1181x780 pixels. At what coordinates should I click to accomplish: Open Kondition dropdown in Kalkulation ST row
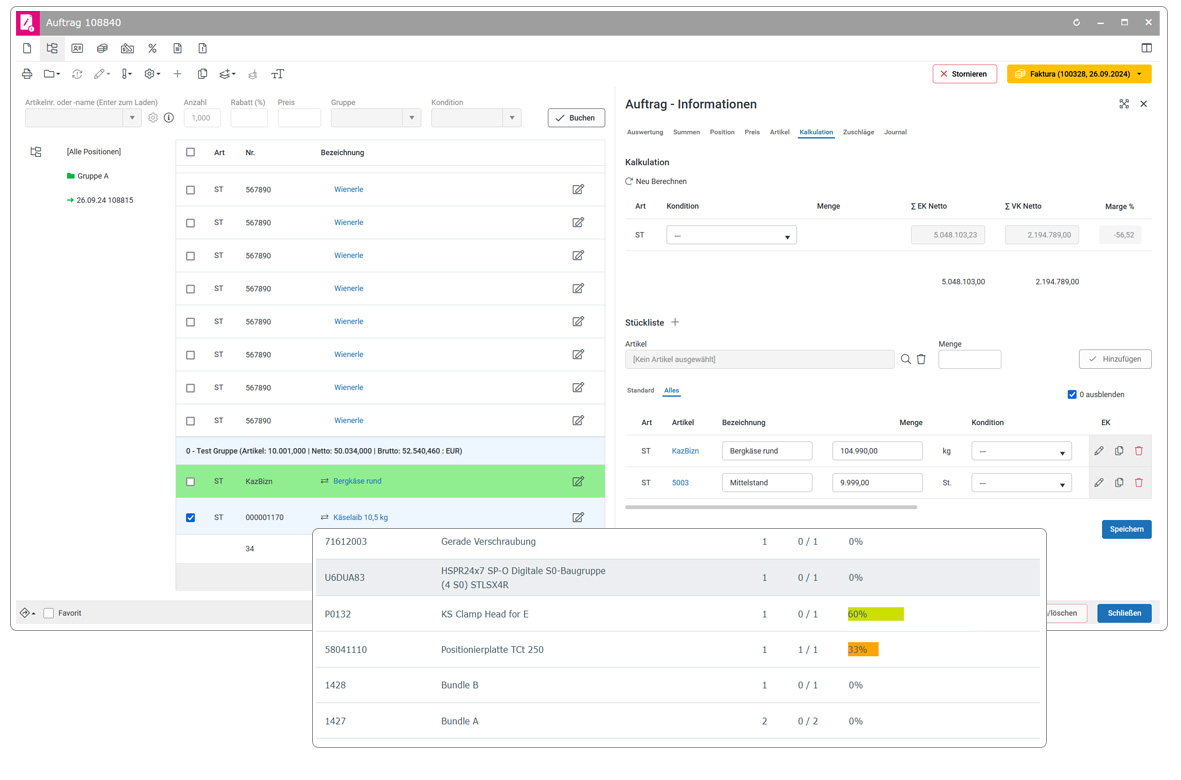(x=731, y=236)
